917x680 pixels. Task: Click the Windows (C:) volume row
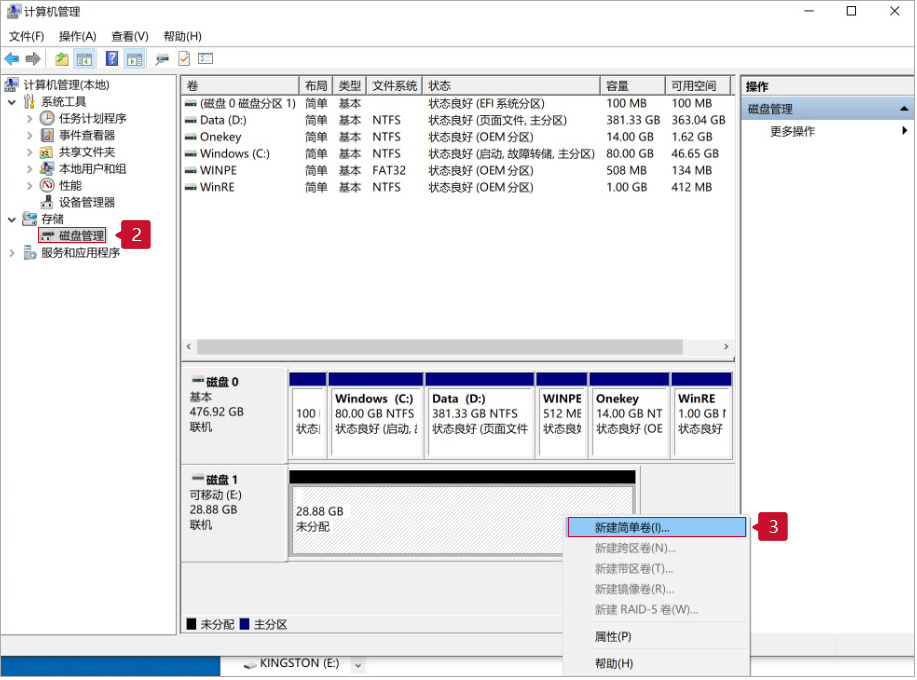click(x=234, y=154)
